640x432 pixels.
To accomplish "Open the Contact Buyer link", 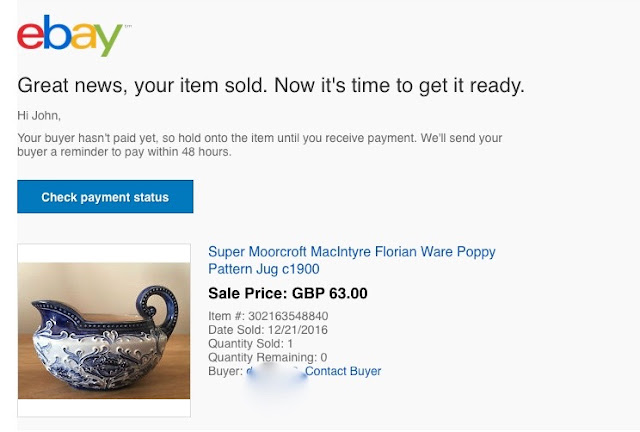I will pyautogui.click(x=343, y=372).
